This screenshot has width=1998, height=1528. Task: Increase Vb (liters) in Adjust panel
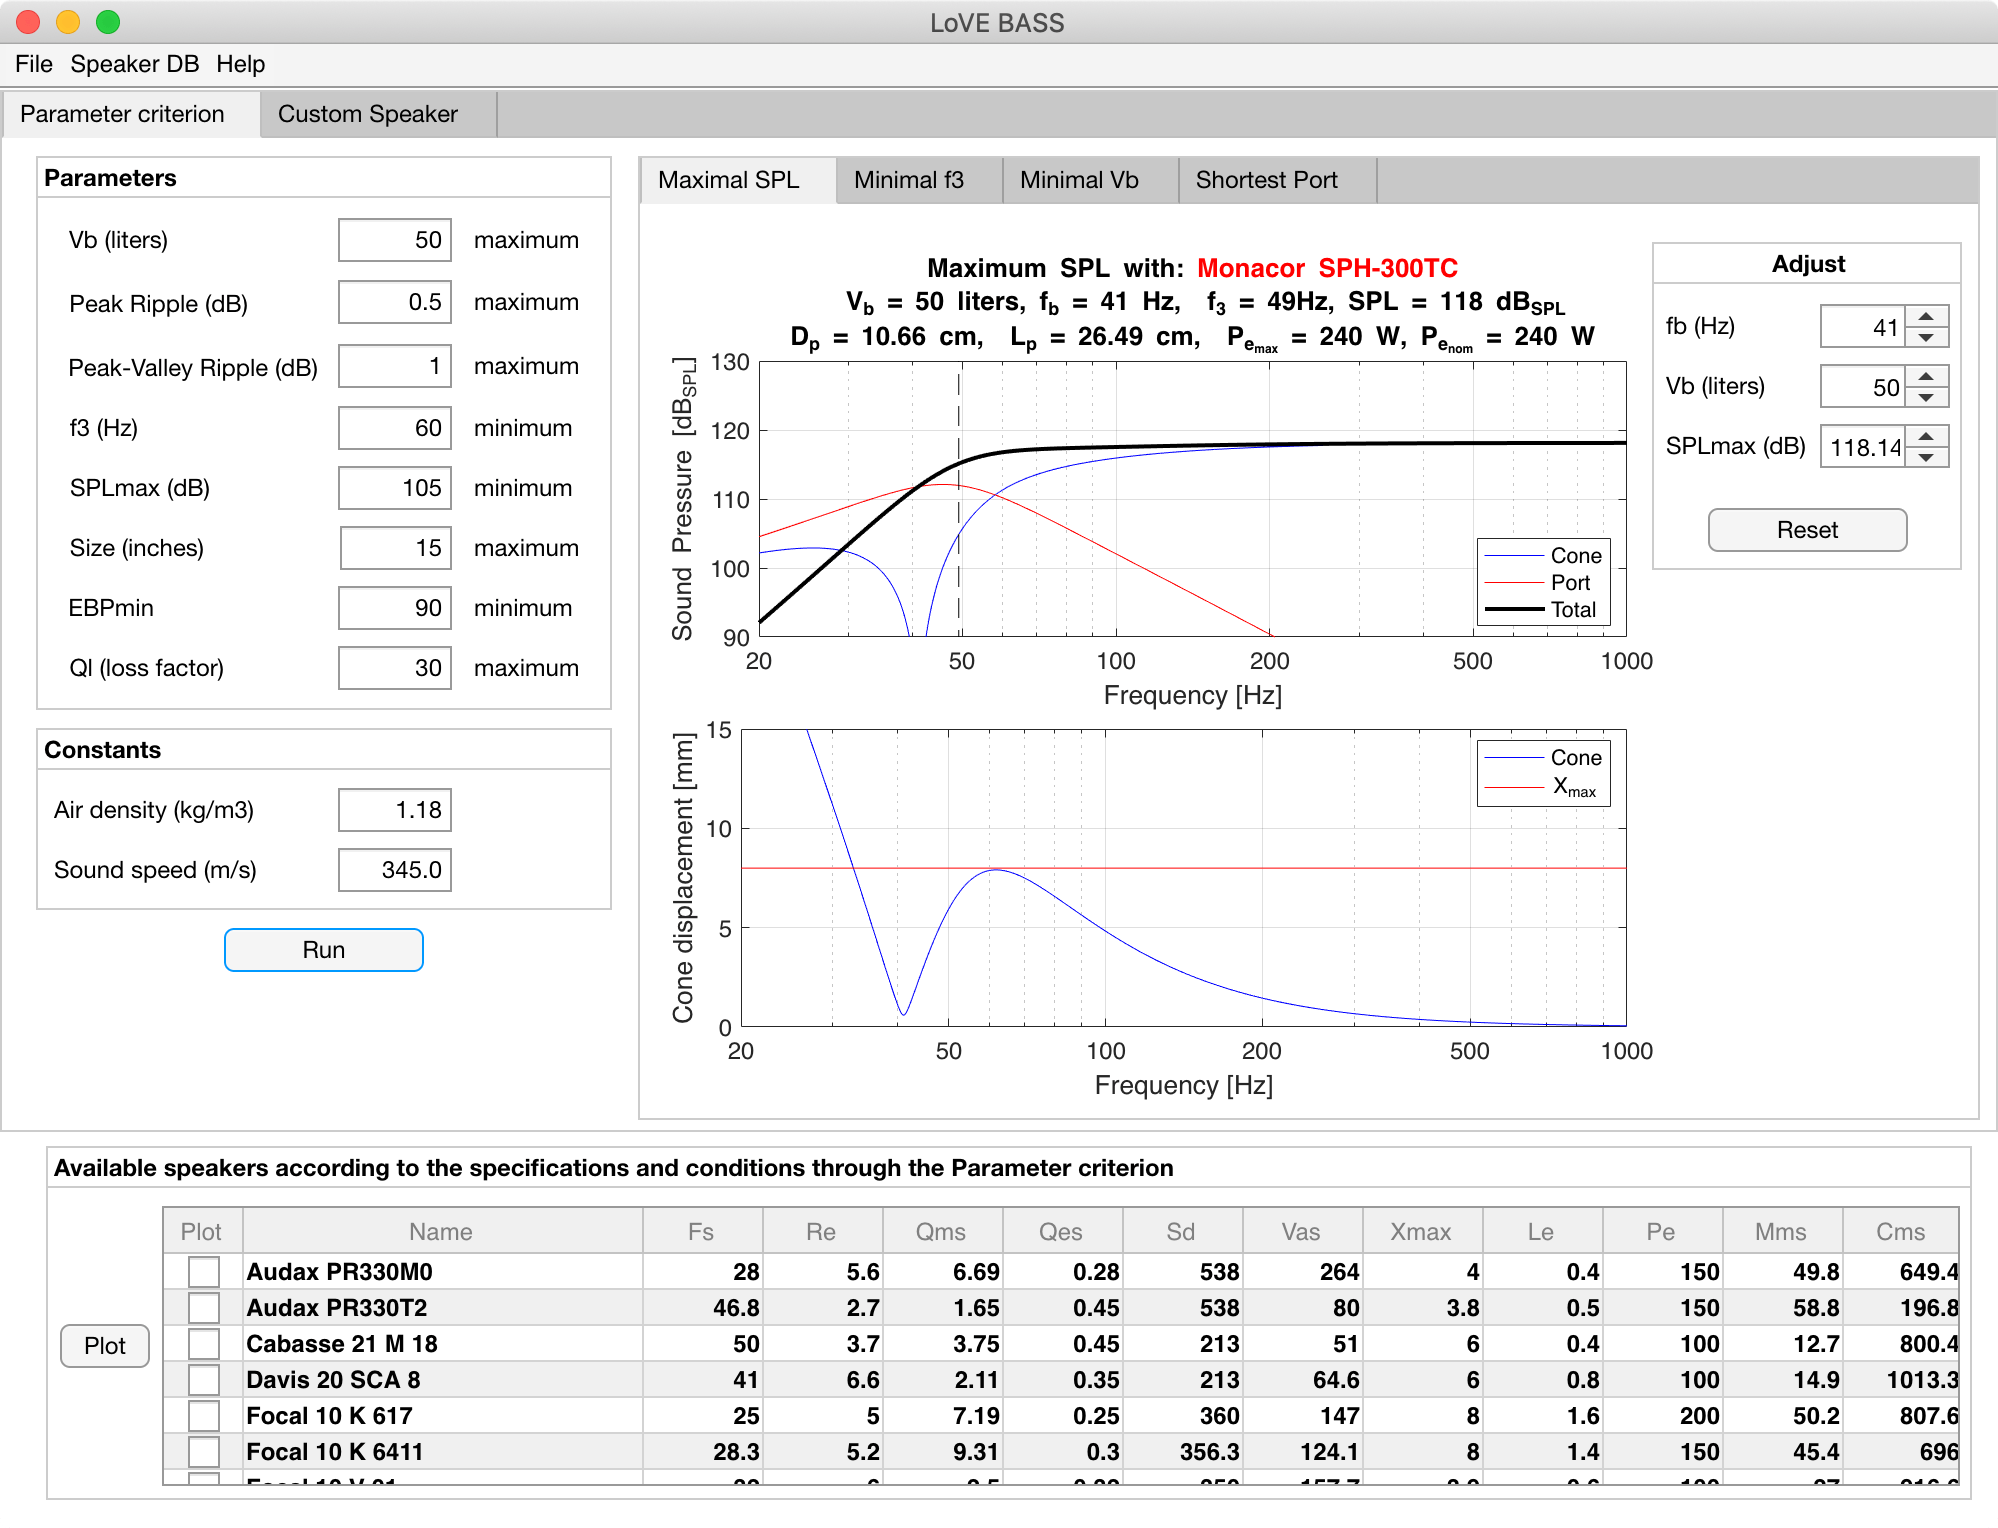(1926, 376)
